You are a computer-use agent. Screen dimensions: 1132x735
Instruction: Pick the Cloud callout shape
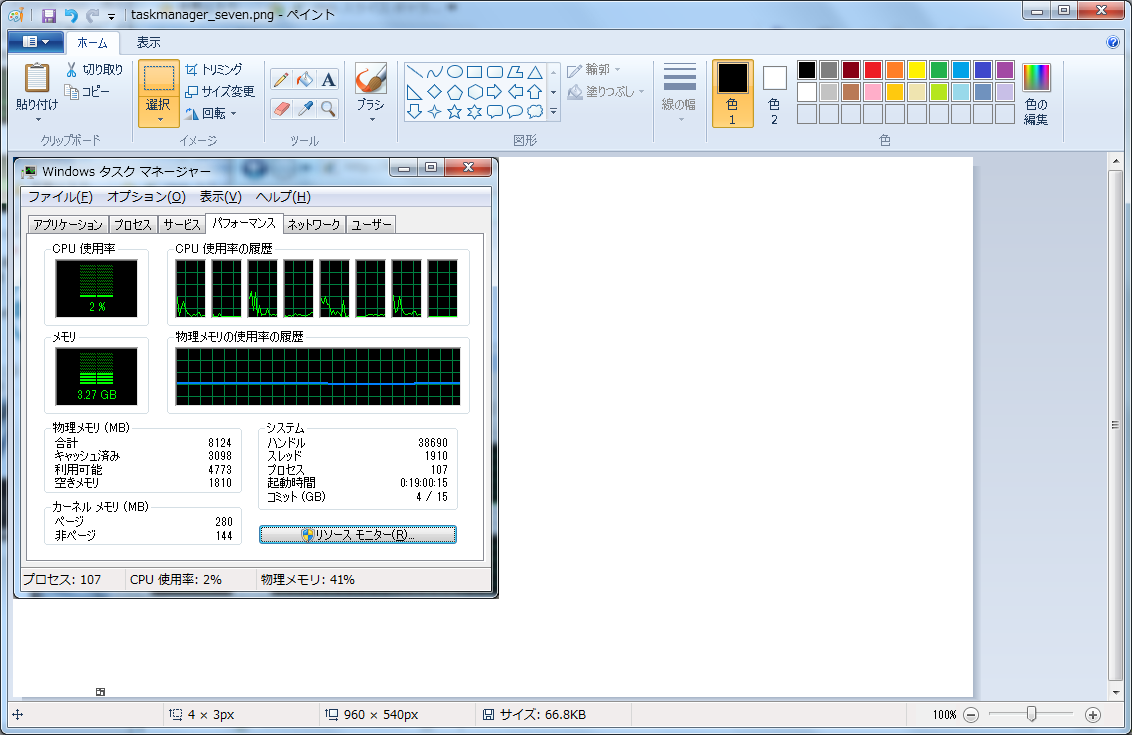click(x=535, y=111)
